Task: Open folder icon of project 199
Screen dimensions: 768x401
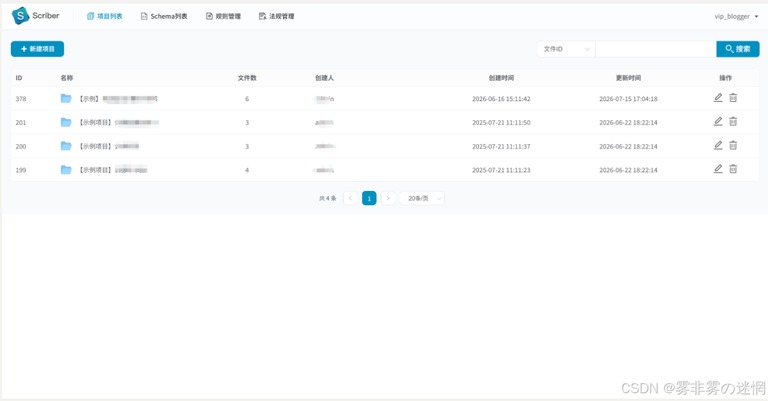Action: pyautogui.click(x=66, y=170)
